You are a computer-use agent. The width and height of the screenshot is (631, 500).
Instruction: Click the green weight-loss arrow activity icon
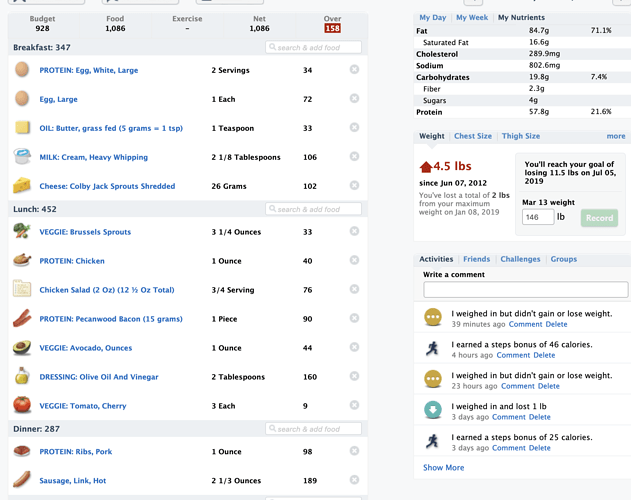point(433,410)
